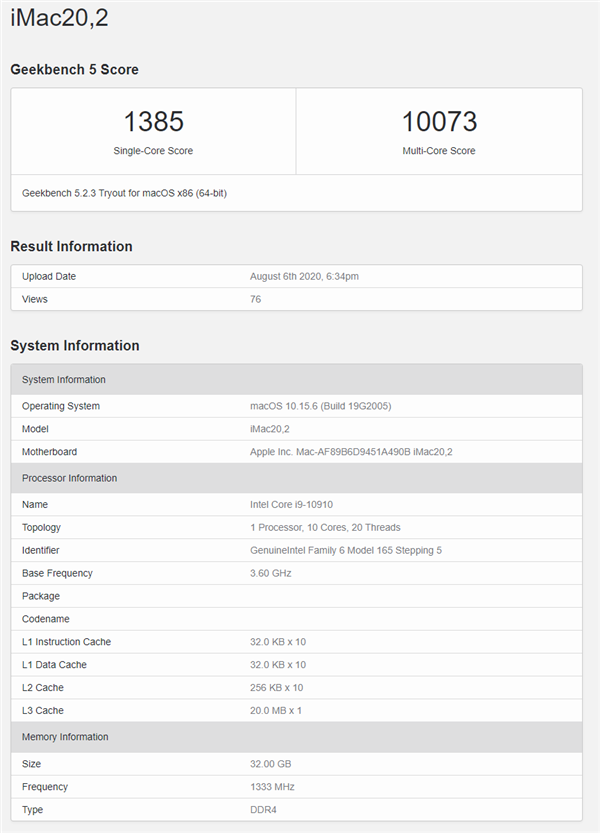Viewport: 600px width, 833px height.
Task: Click the 3.60 GHz value
Action: [271, 573]
